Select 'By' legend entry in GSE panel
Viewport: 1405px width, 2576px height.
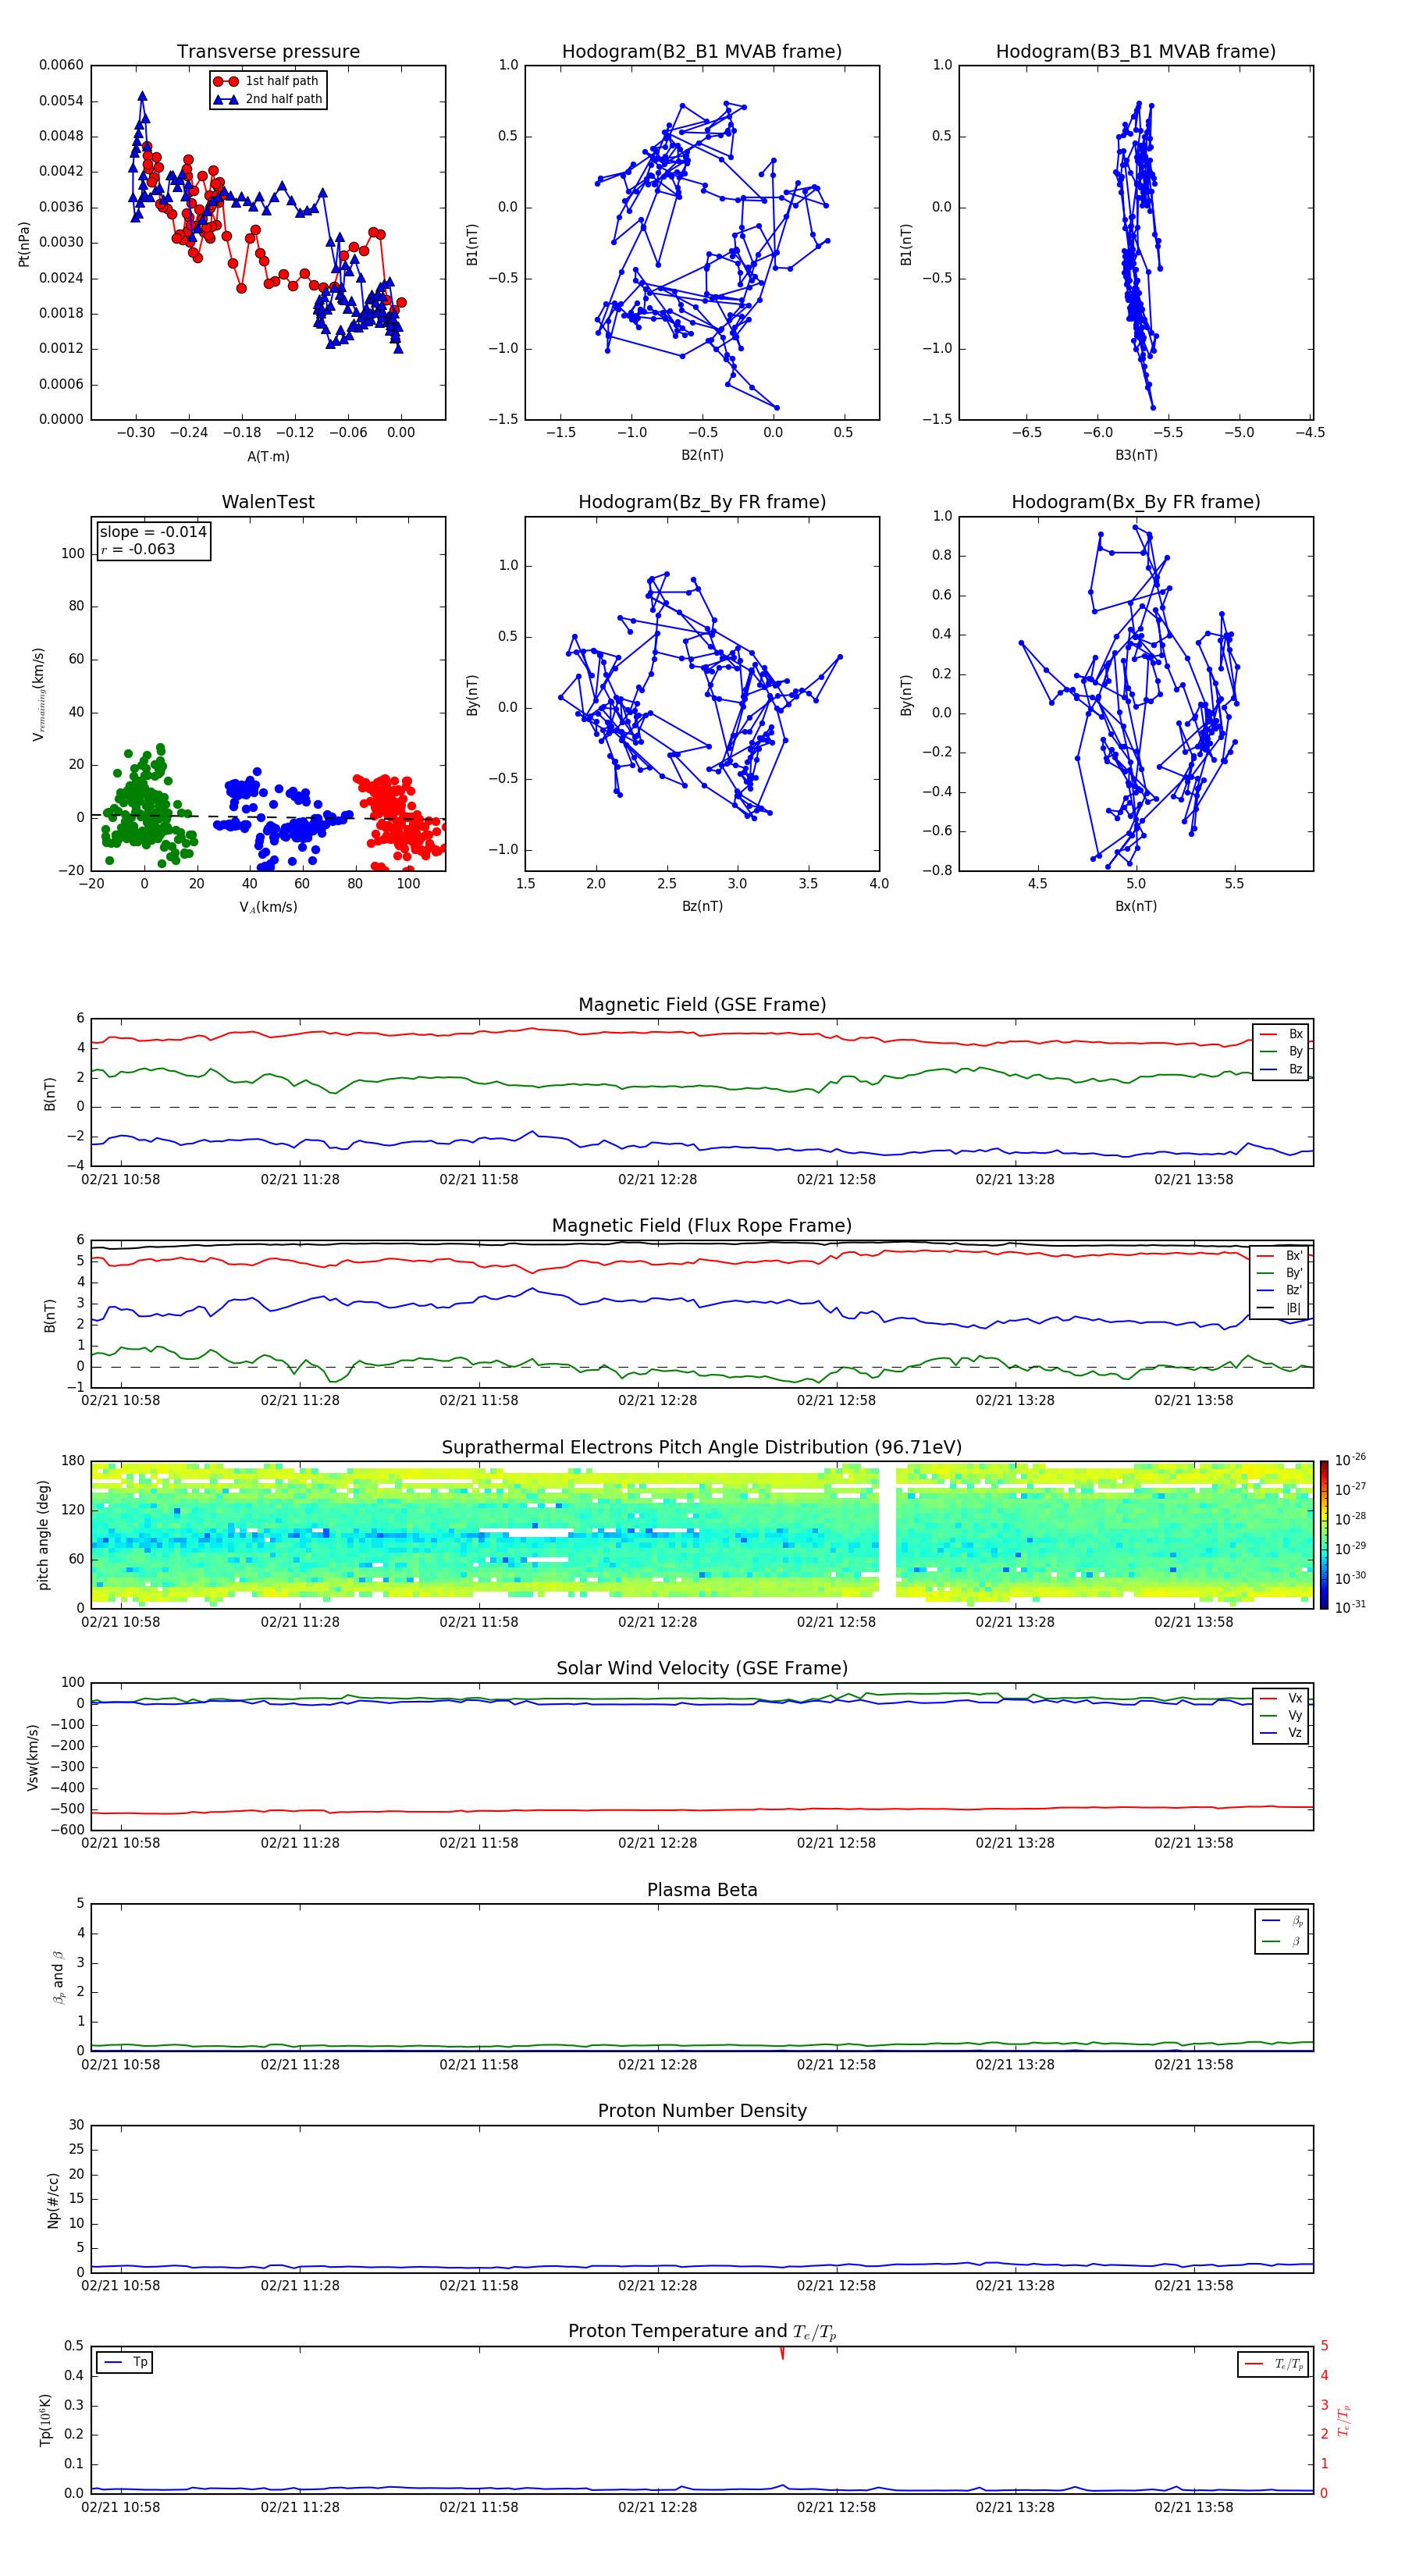tap(1282, 1051)
